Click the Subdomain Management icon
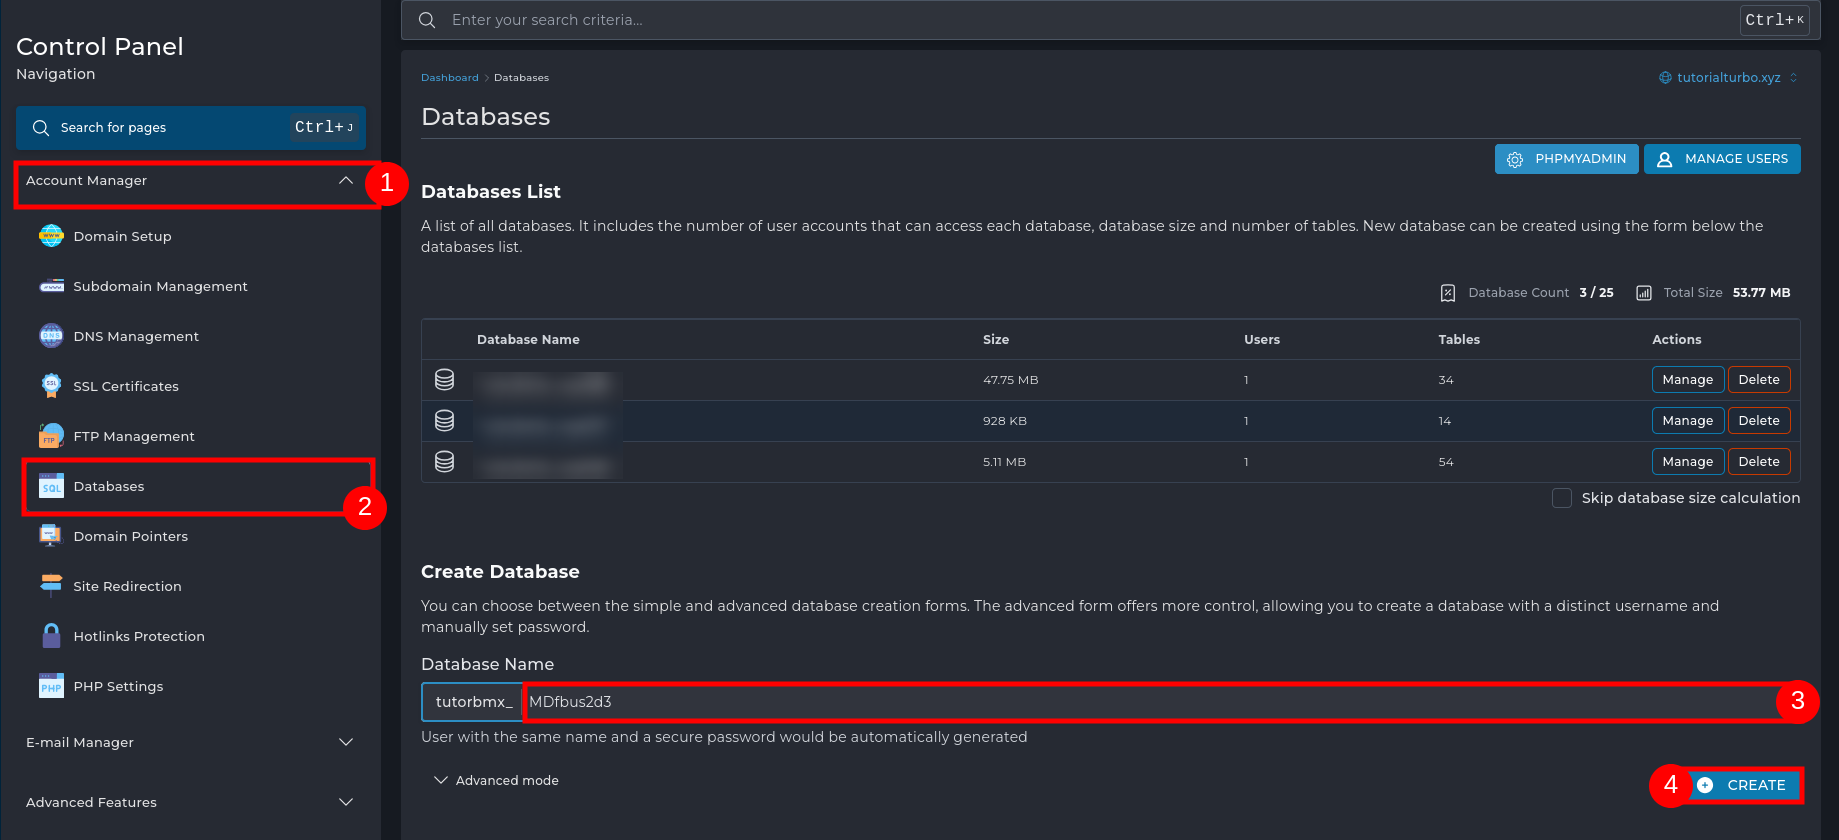This screenshot has width=1839, height=840. point(51,286)
